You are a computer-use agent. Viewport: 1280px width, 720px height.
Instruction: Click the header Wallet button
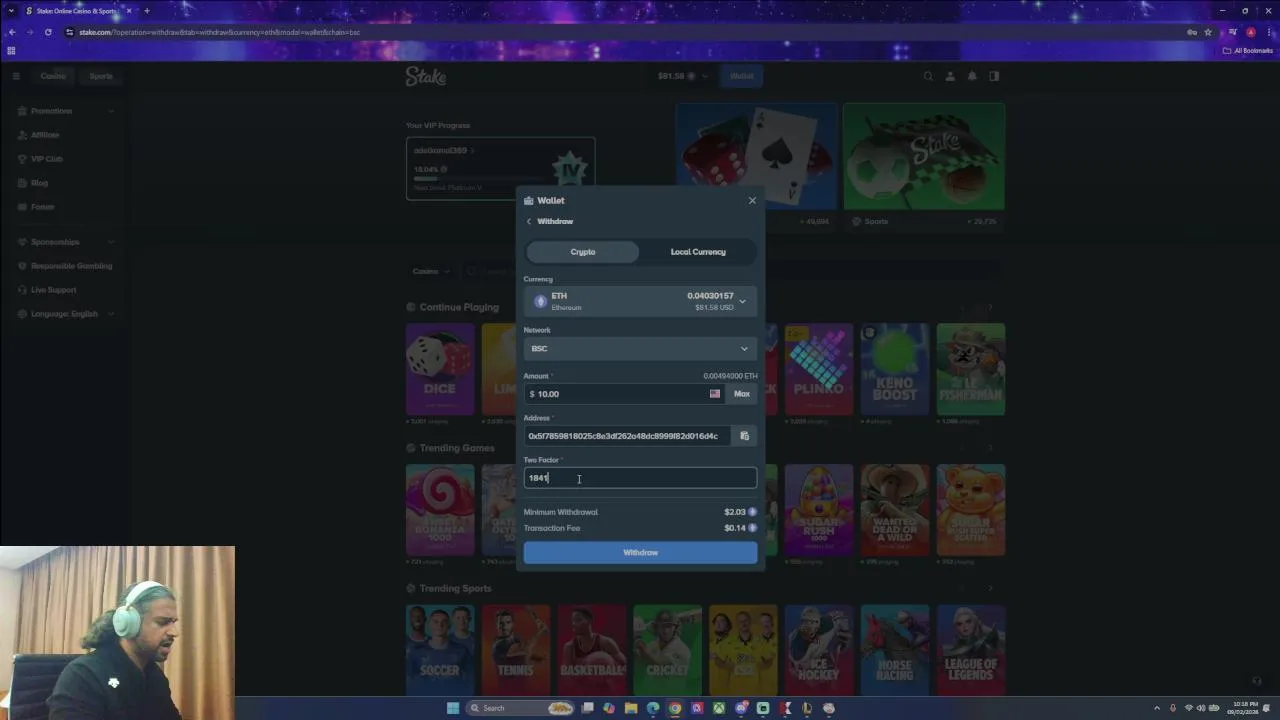click(741, 76)
